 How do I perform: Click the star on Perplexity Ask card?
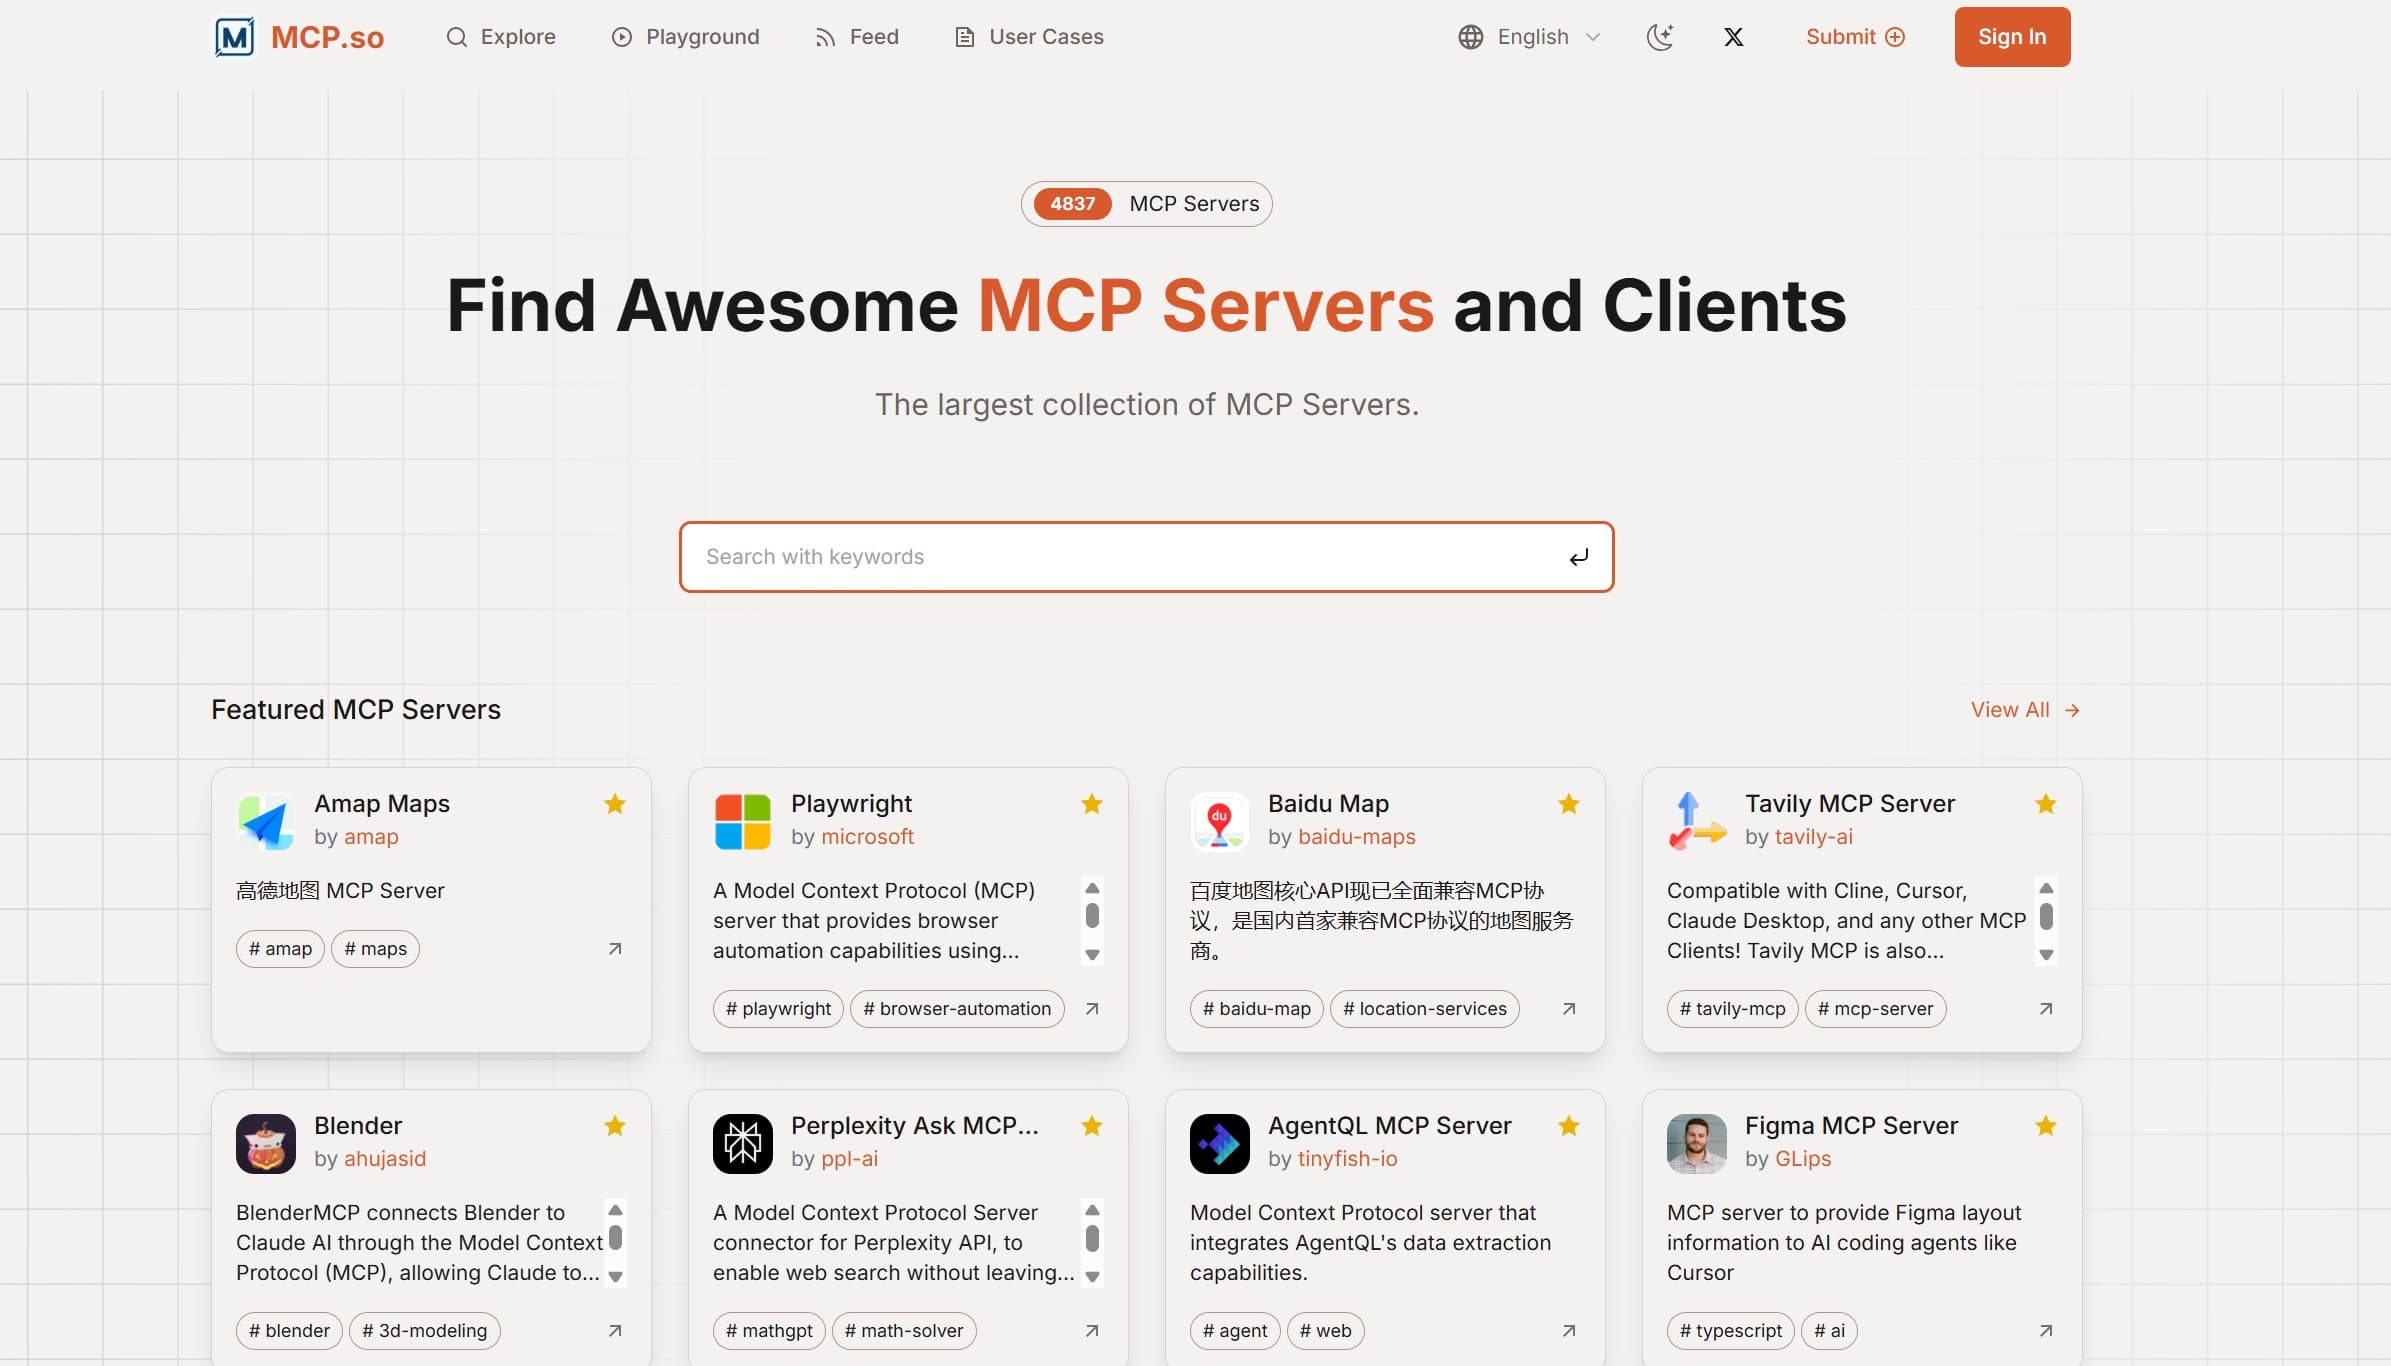tap(1092, 1126)
